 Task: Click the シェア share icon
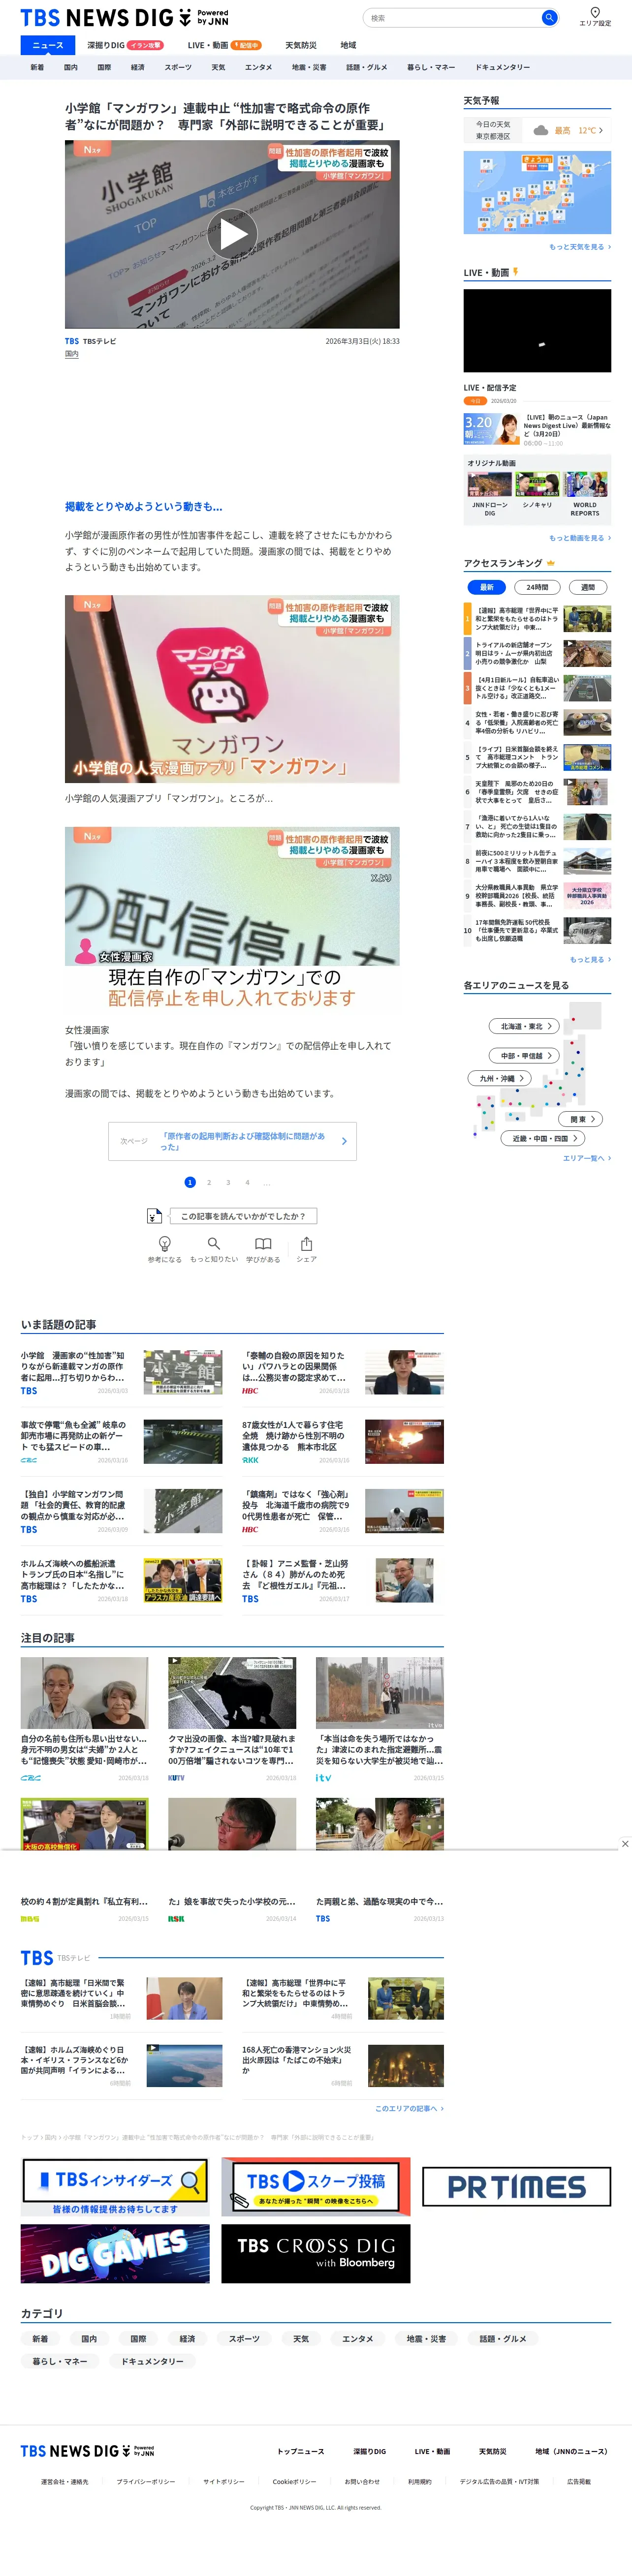[306, 1243]
